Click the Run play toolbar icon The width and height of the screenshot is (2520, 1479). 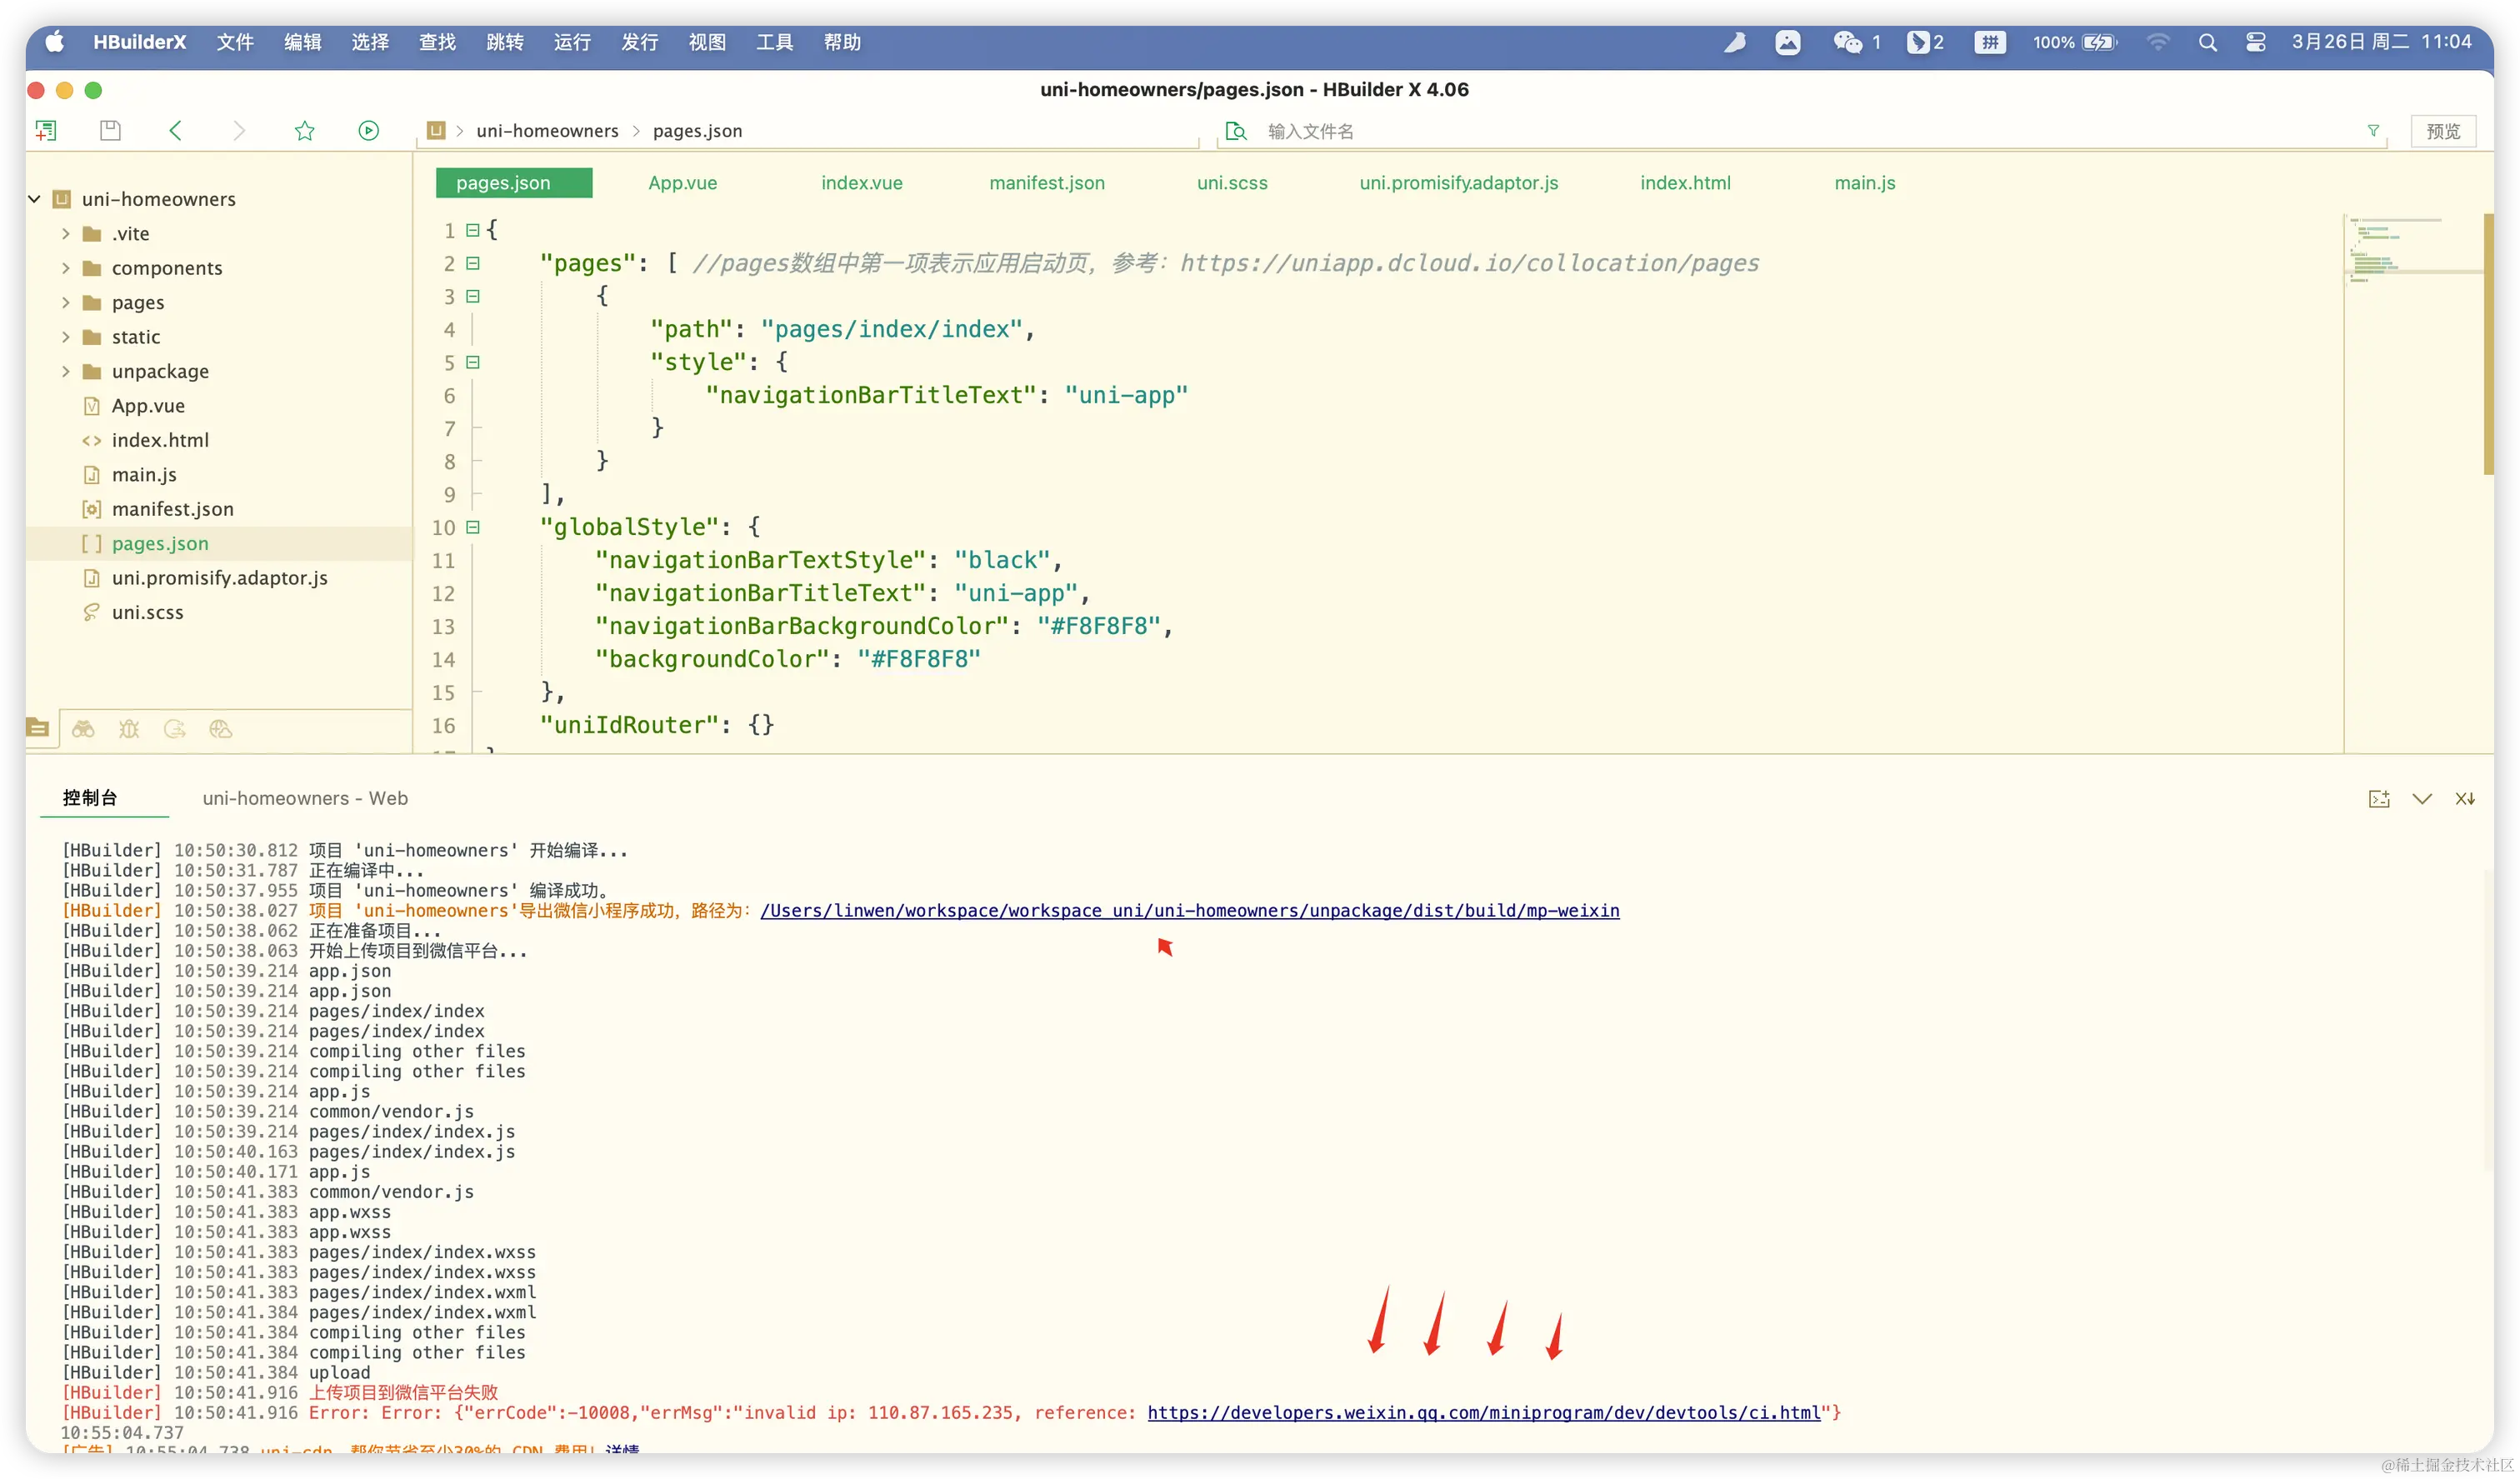coord(368,131)
